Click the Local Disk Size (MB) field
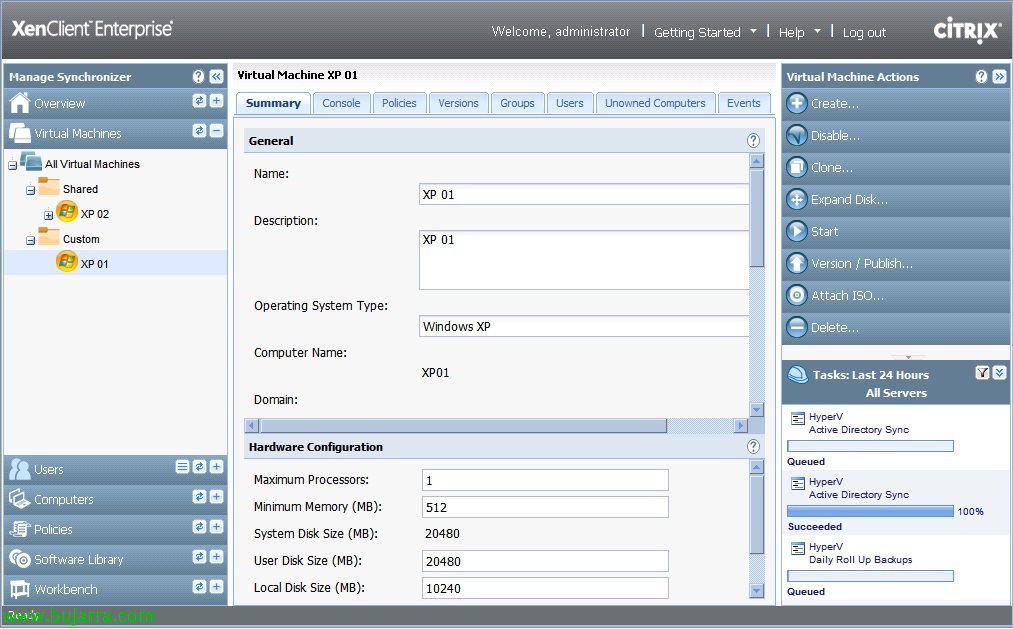This screenshot has height=629, width=1013. pos(545,588)
